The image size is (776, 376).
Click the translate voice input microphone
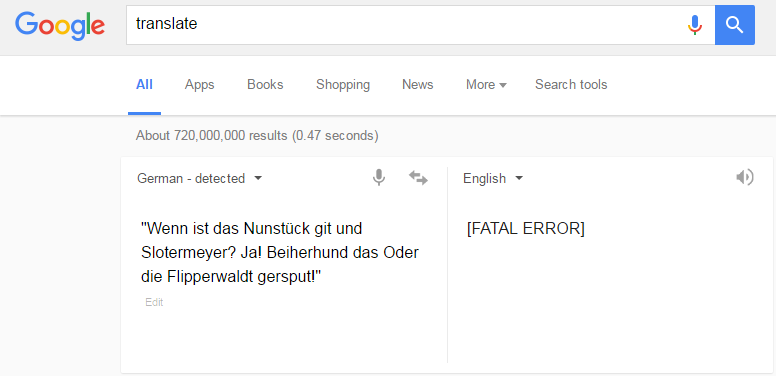point(379,178)
